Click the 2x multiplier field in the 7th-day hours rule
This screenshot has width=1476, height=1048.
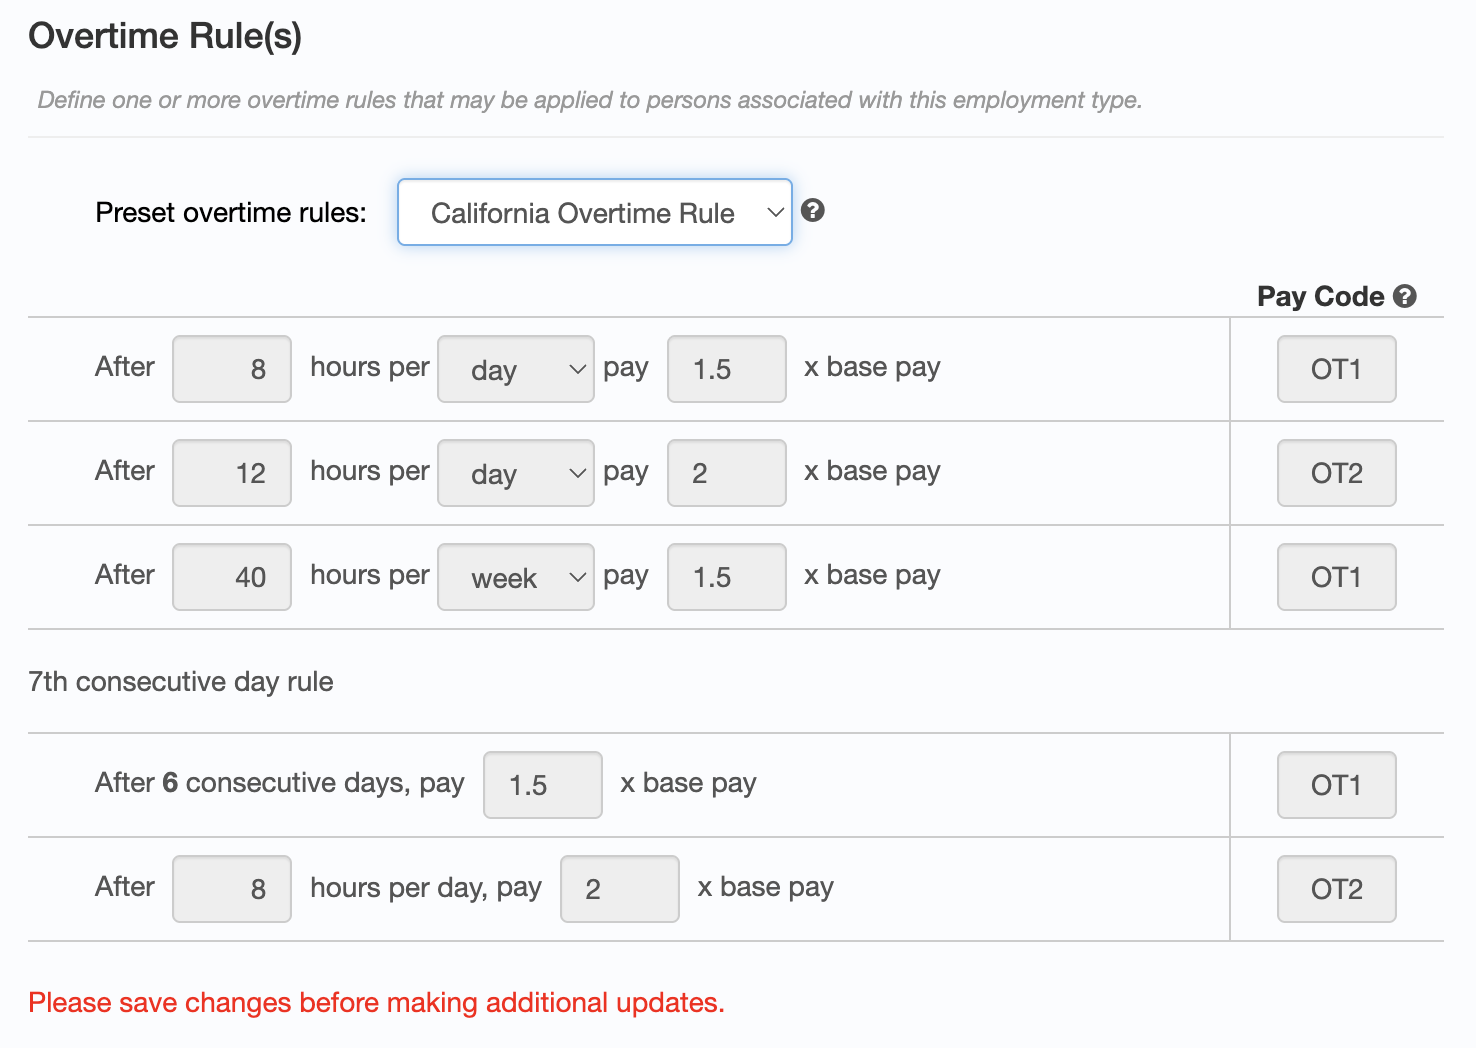point(619,889)
